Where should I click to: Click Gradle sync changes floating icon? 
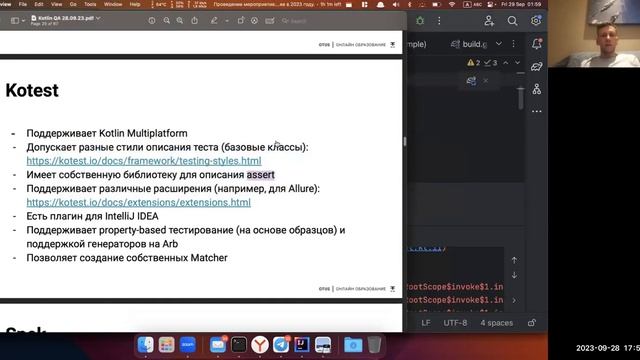click(471, 81)
